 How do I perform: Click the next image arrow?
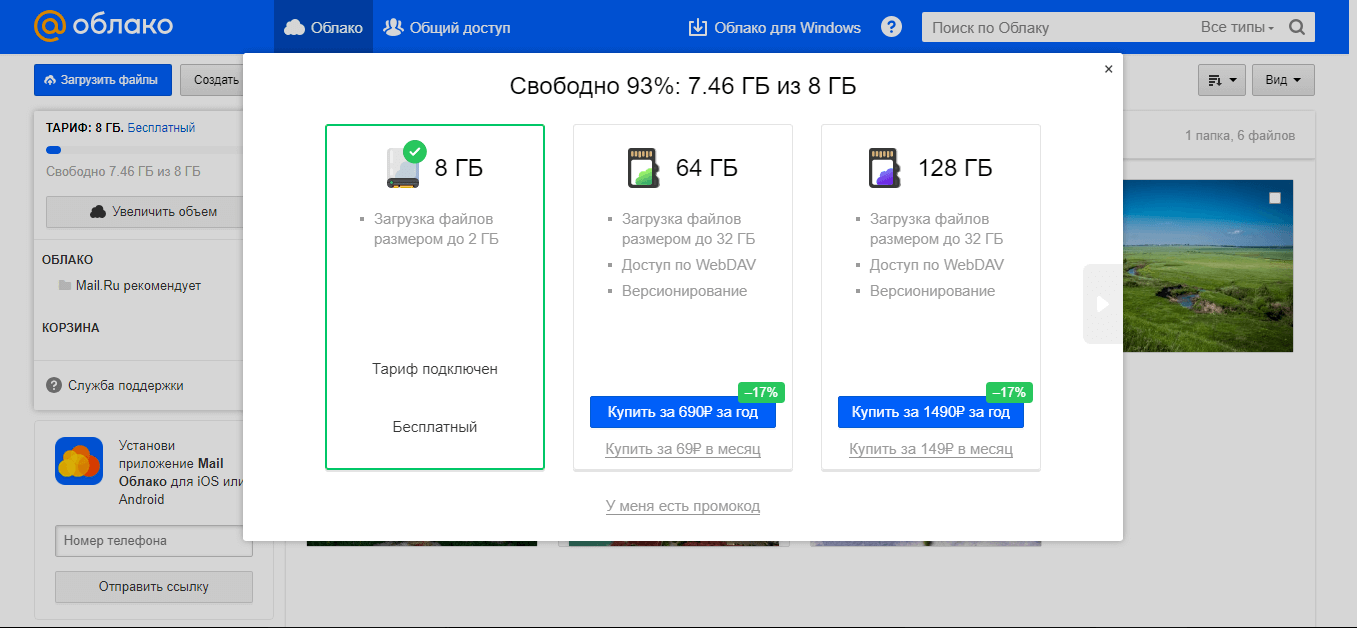(x=1102, y=304)
